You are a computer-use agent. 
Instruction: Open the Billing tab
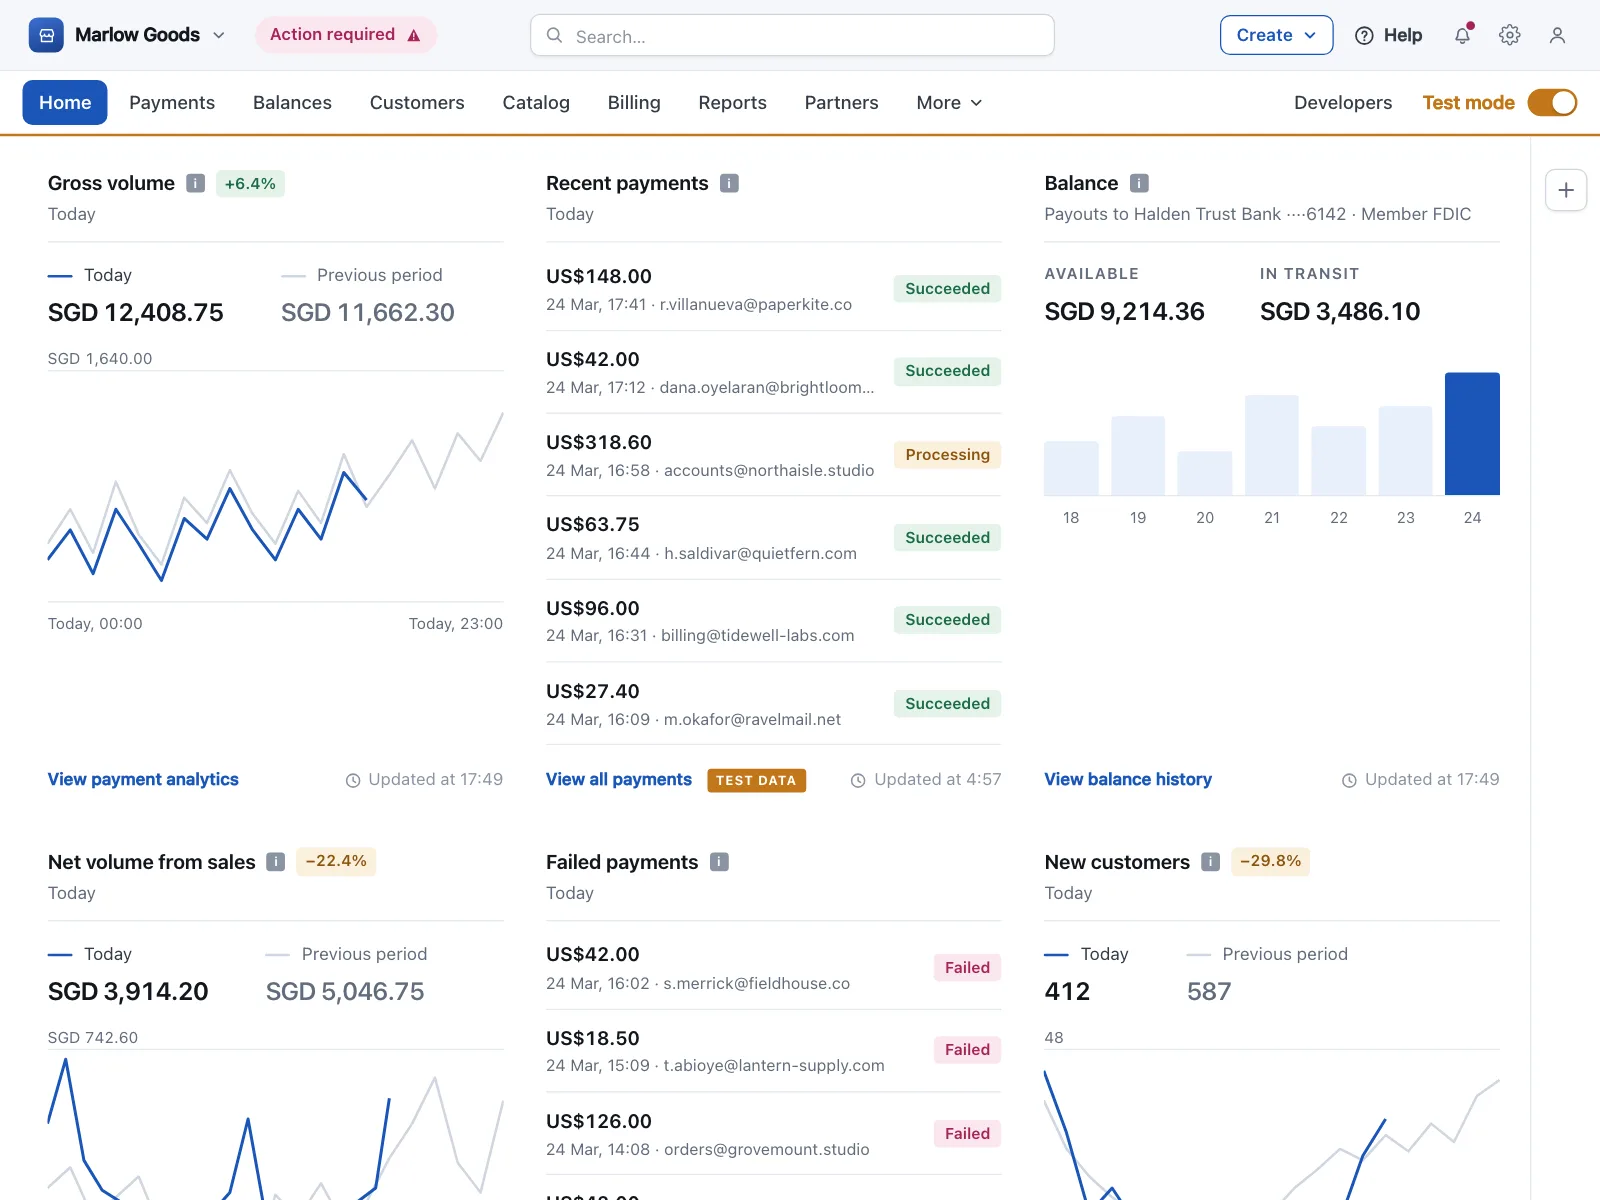(x=634, y=103)
